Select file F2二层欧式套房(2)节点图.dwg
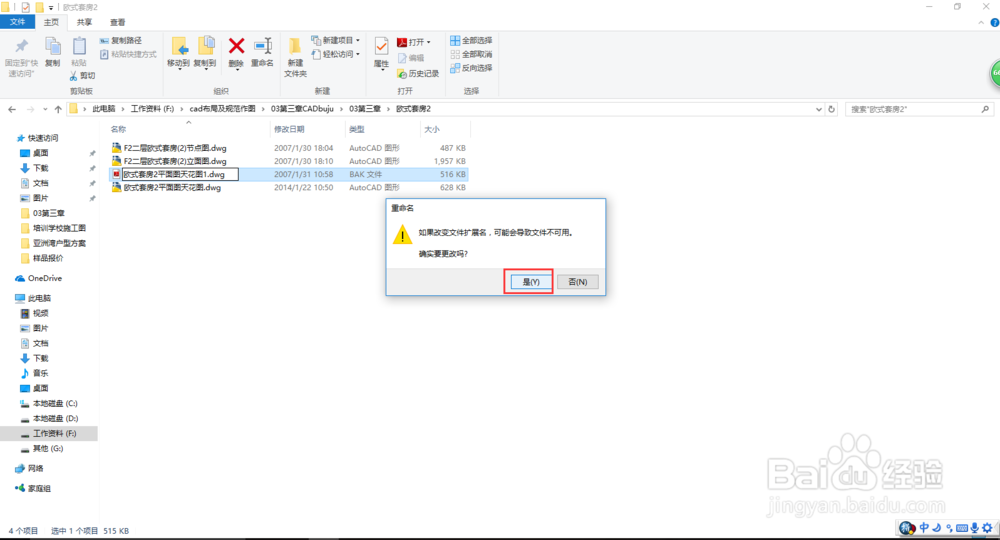1000x540 pixels. pyautogui.click(x=175, y=148)
